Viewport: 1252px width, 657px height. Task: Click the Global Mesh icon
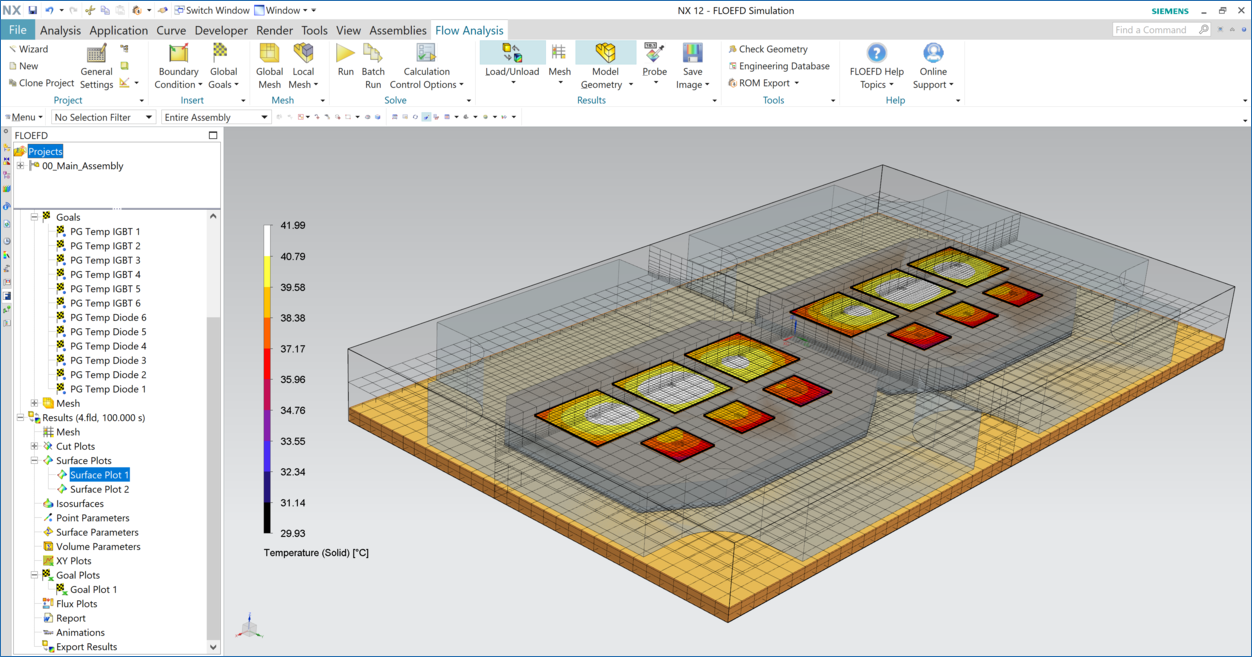(269, 54)
